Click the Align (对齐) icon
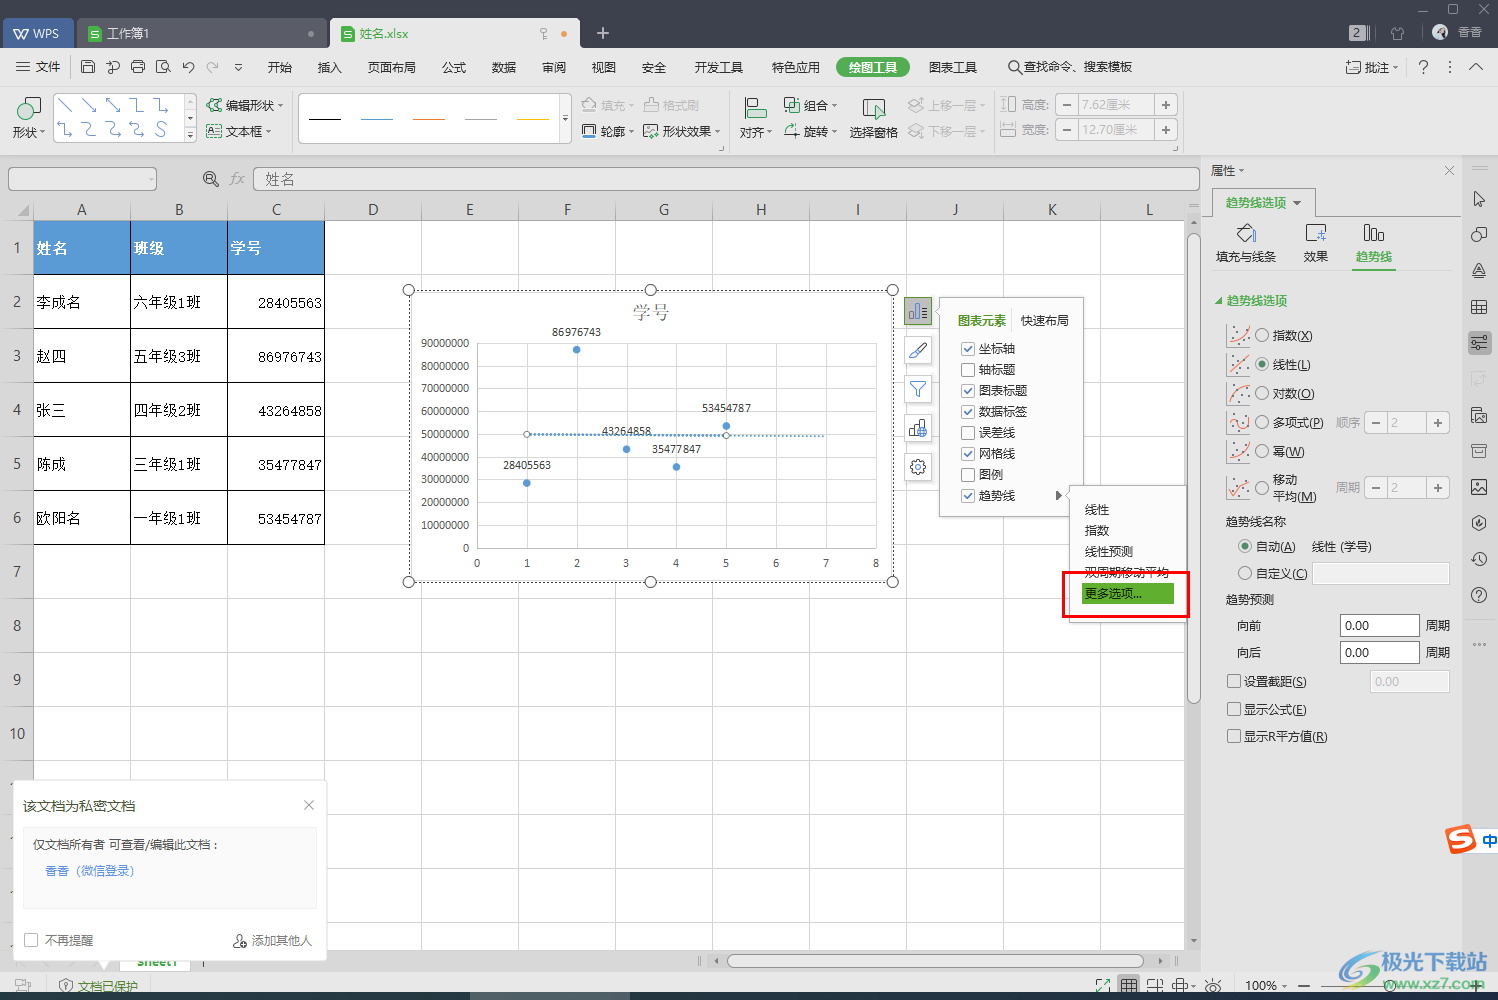This screenshot has height=1000, width=1498. click(x=756, y=108)
